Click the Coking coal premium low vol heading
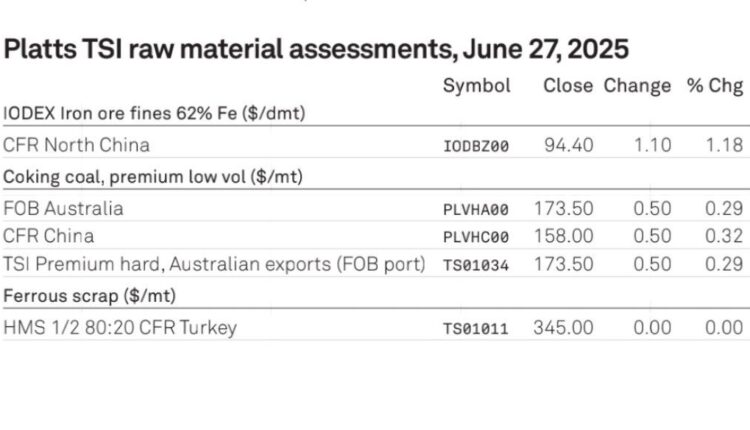750x430 pixels. click(153, 177)
